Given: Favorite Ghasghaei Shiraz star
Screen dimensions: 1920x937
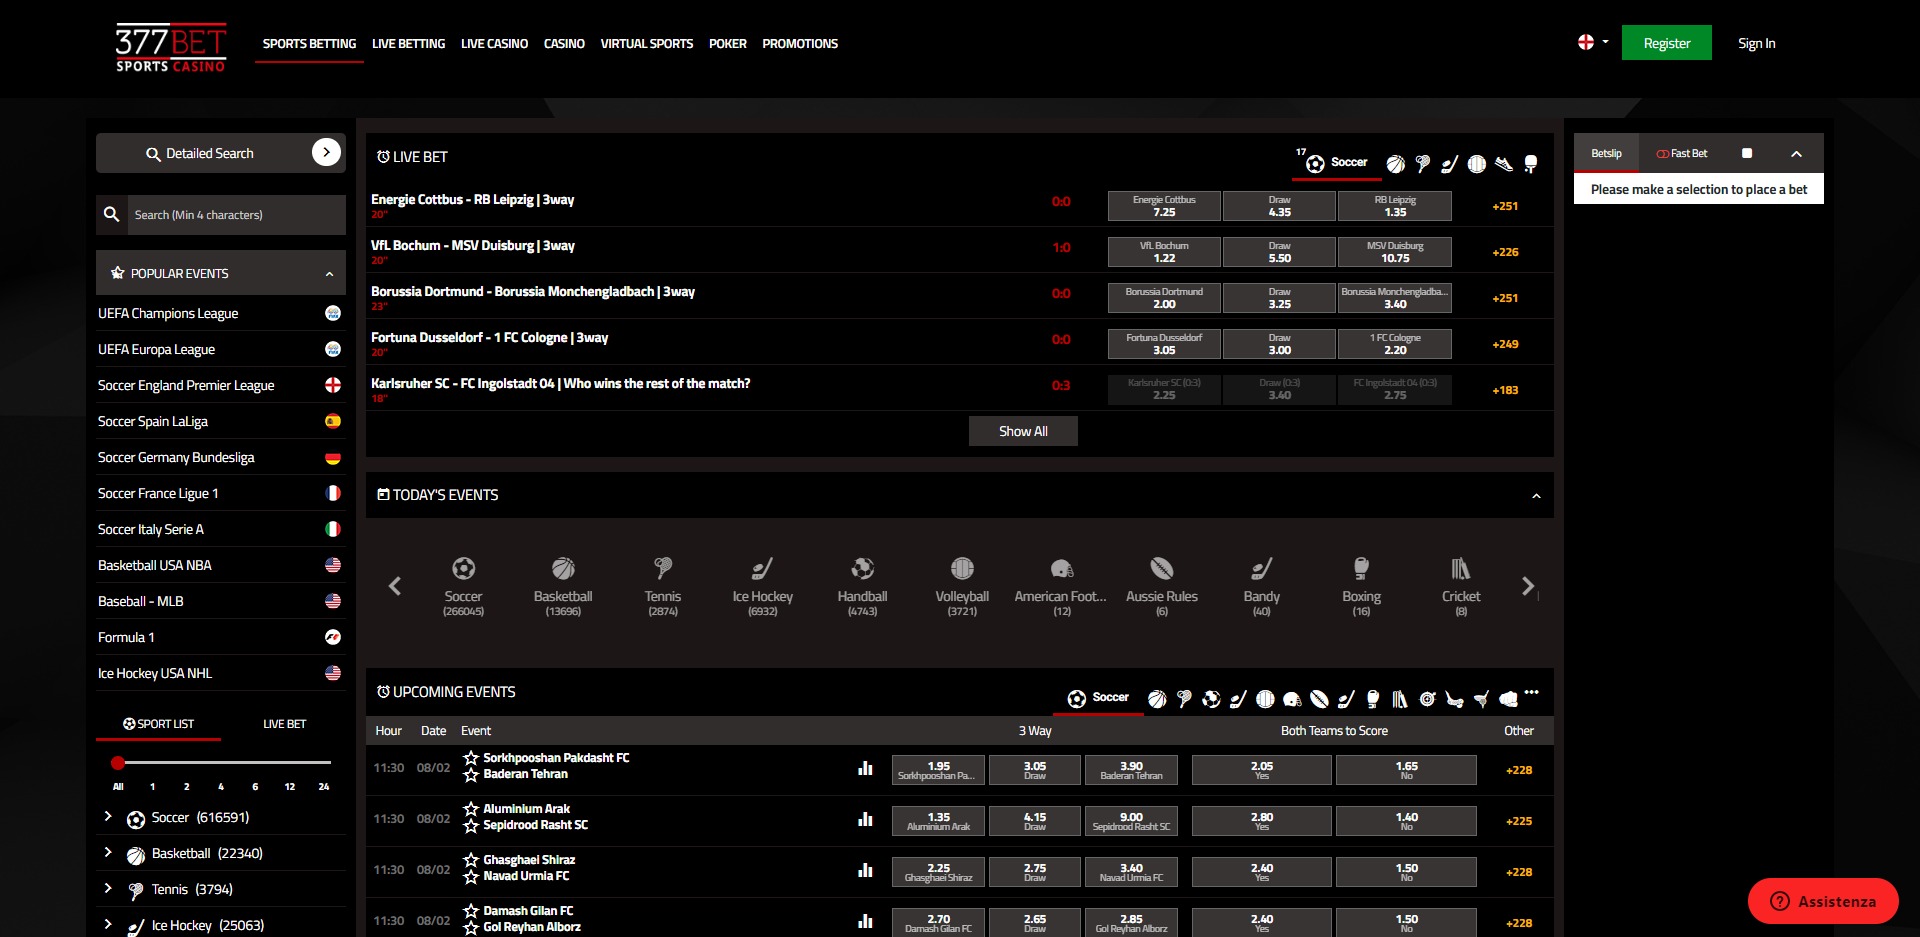Looking at the screenshot, I should (471, 860).
